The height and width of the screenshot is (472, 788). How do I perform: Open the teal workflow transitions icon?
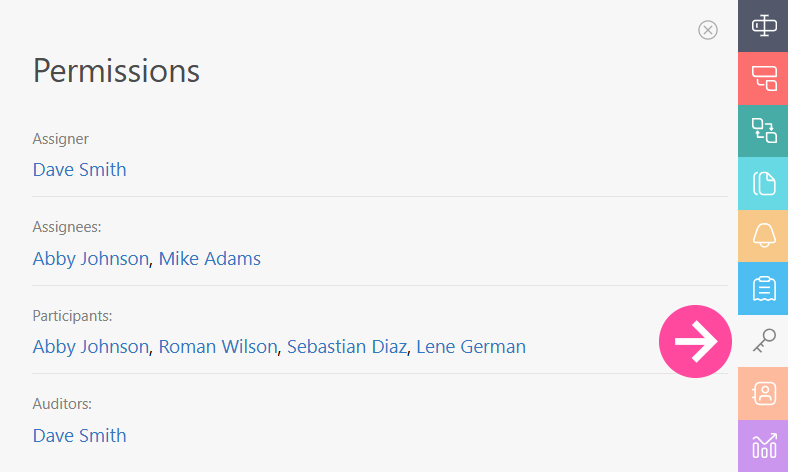point(763,131)
